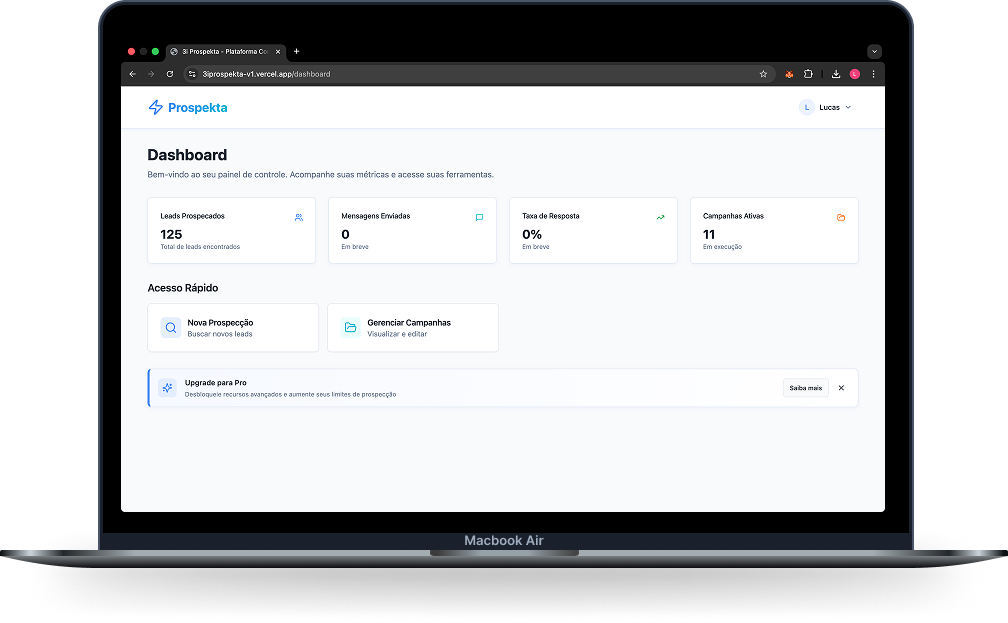Screen dimensions: 1008x623
Task: Bookmark this page with the star icon
Action: (x=763, y=74)
